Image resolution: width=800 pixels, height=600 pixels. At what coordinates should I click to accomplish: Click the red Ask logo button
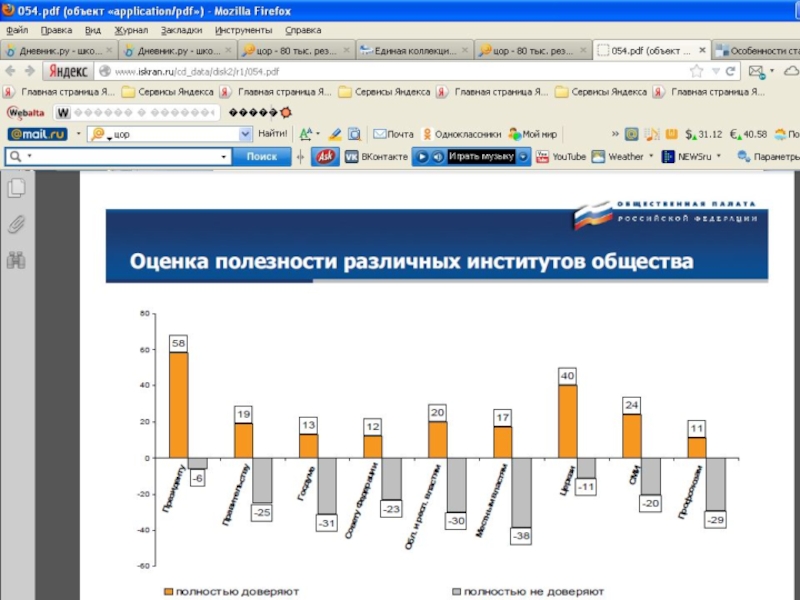[326, 157]
